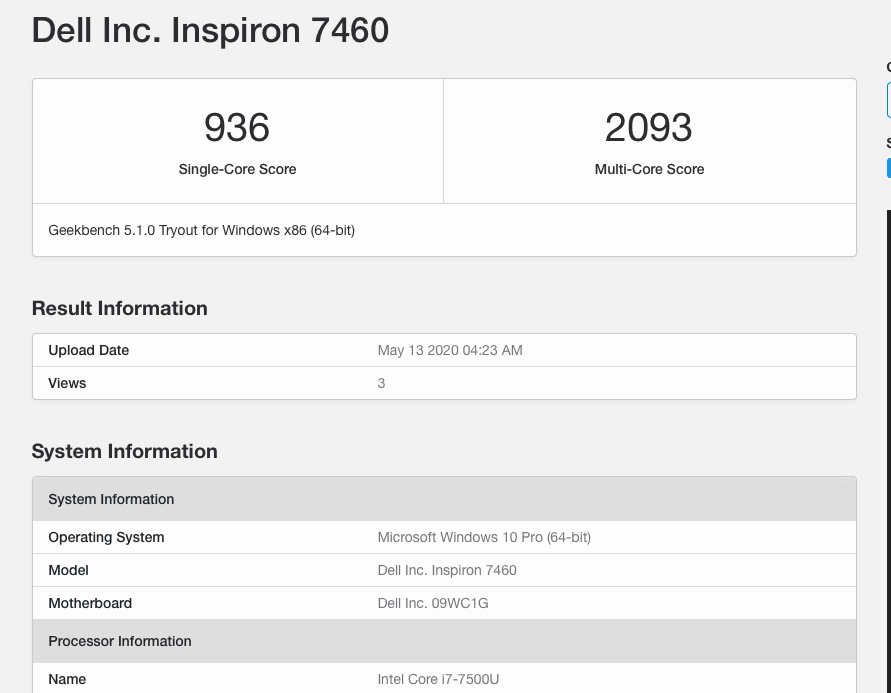Image resolution: width=891 pixels, height=693 pixels.
Task: Select the motherboard value Dell Inc. 09WC1G
Action: coord(433,603)
